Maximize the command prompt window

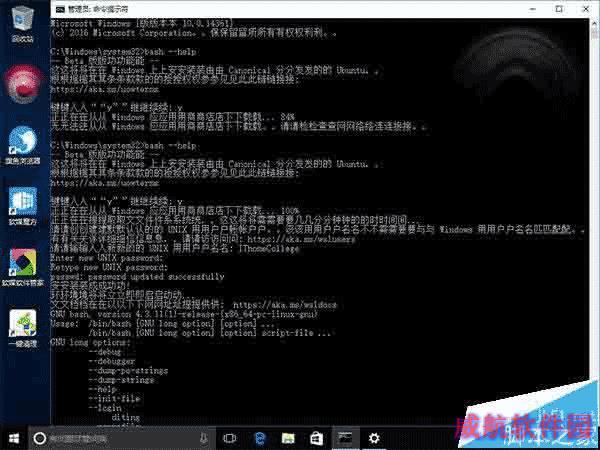559,9
